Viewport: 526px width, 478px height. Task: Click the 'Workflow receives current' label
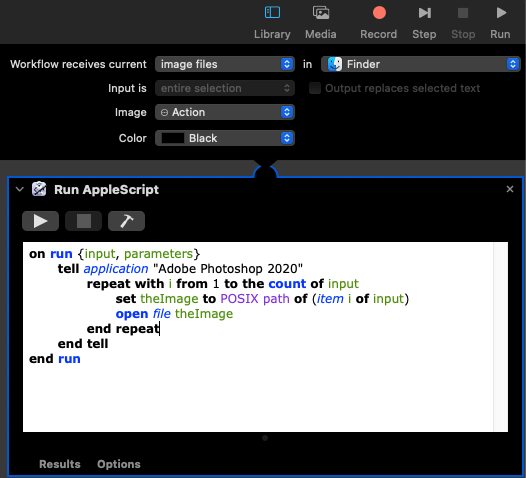click(78, 64)
